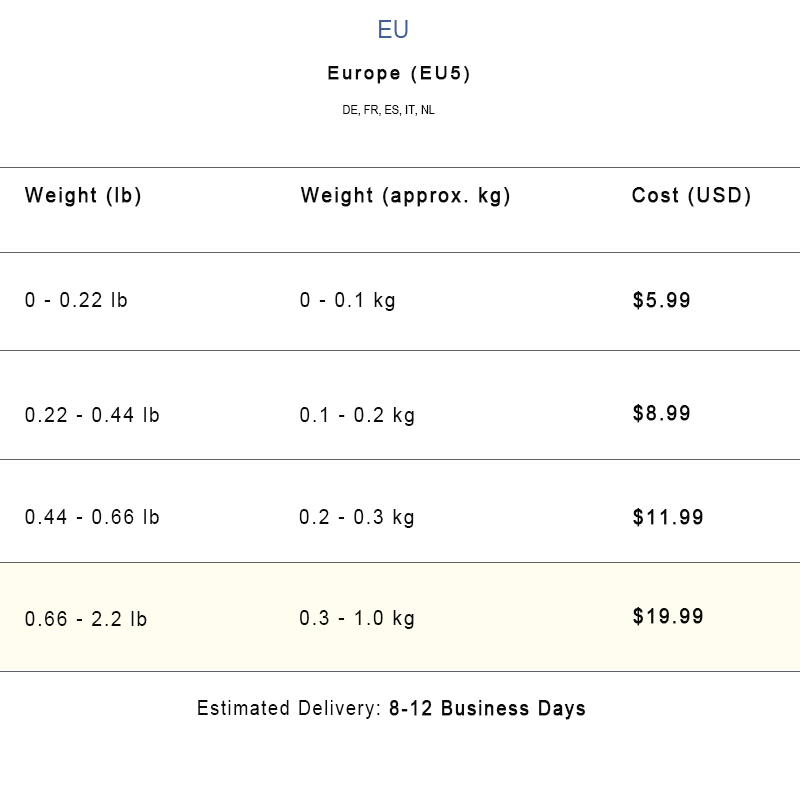The height and width of the screenshot is (800, 800).
Task: Click the bold 8-12 Business Days text
Action: [487, 709]
